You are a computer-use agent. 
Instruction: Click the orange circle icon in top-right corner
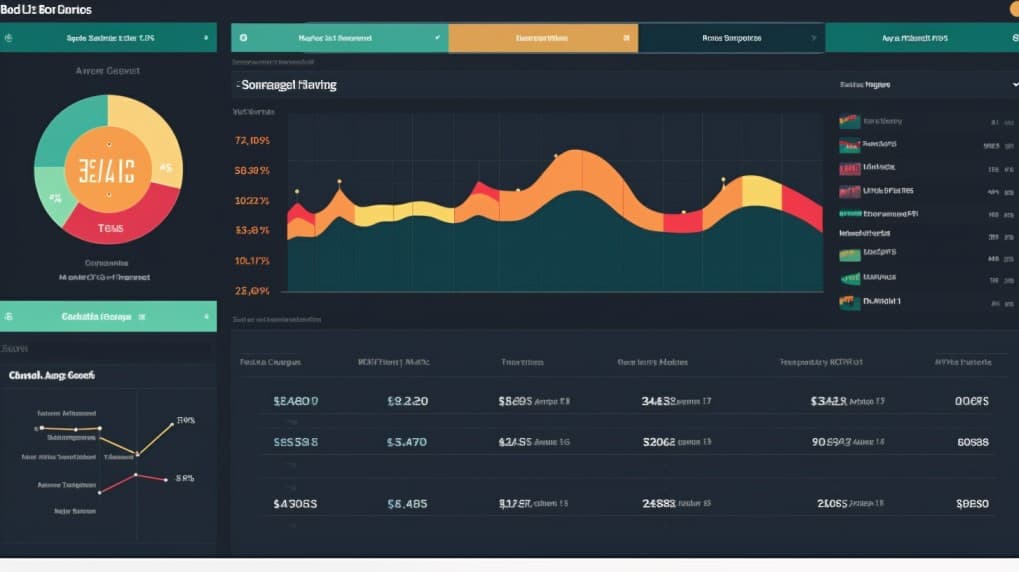point(1012,8)
